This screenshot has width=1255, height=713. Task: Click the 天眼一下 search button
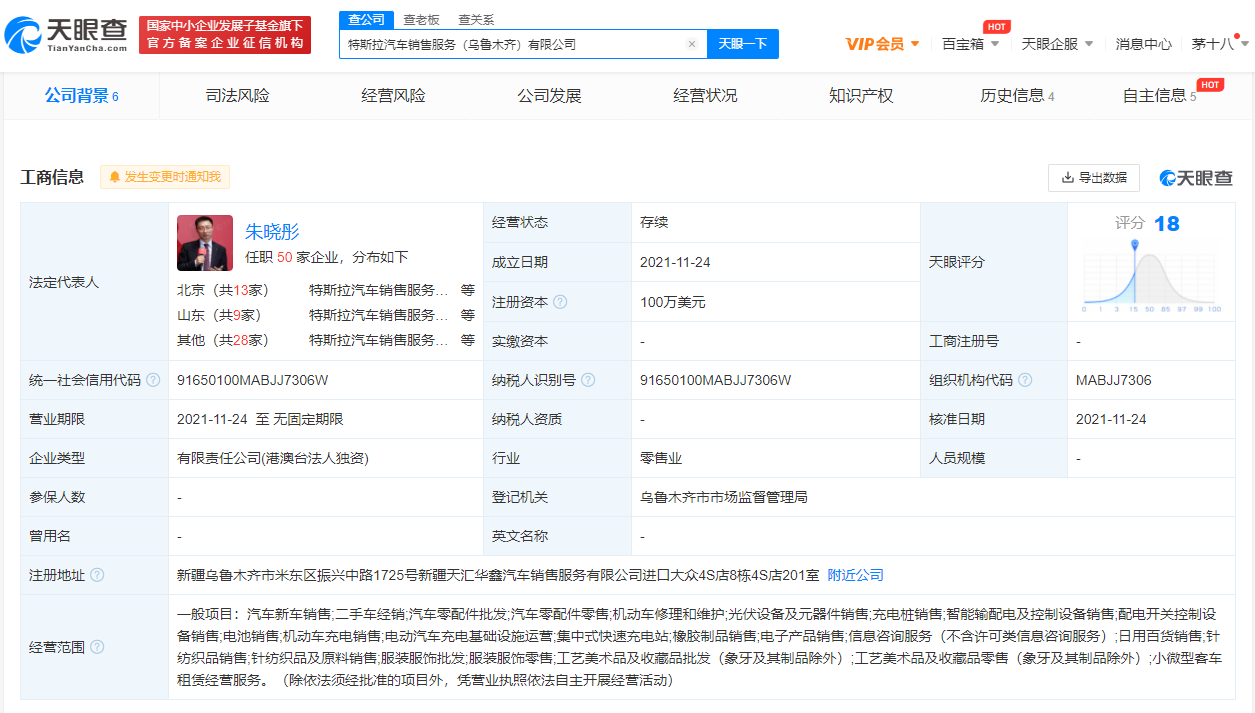pyautogui.click(x=743, y=44)
